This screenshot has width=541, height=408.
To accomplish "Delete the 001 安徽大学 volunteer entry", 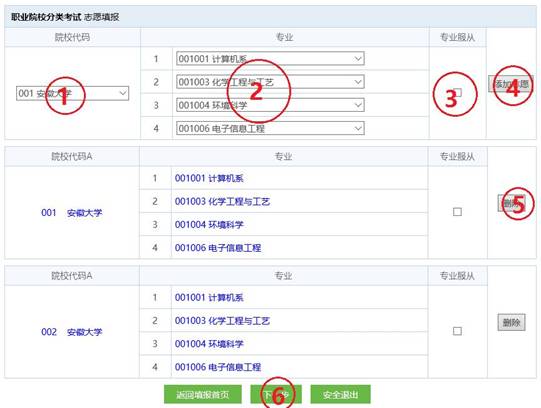I will 512,203.
